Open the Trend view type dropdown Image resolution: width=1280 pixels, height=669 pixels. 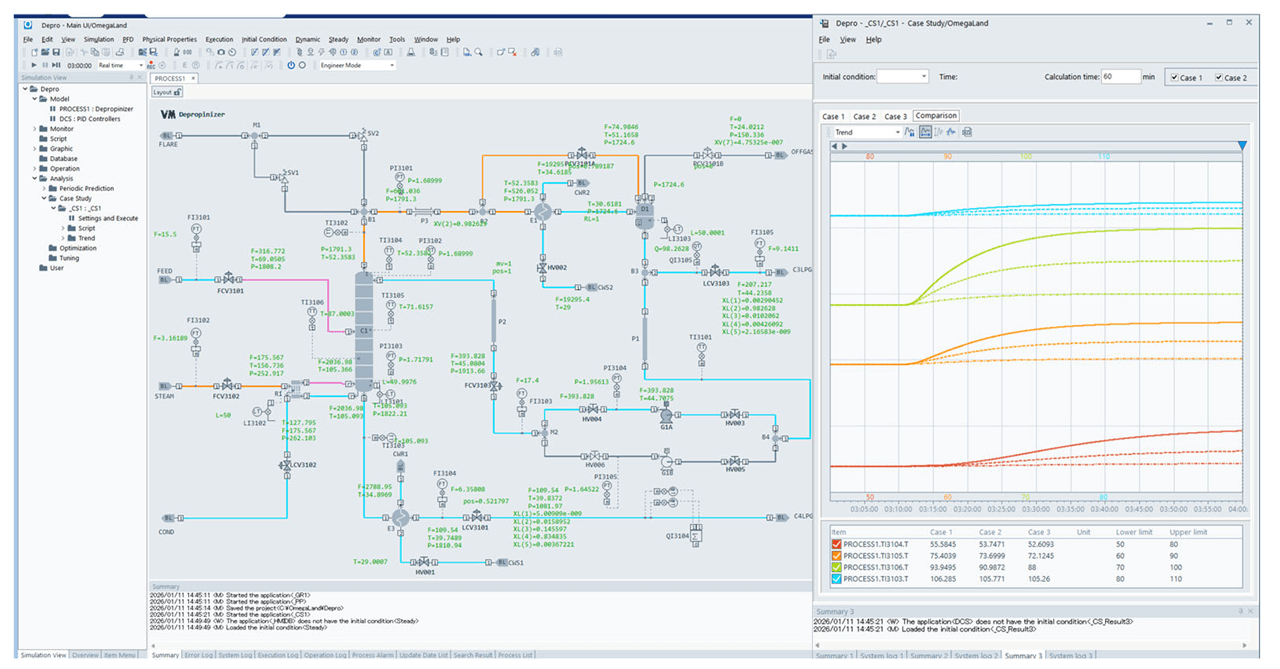(x=897, y=133)
